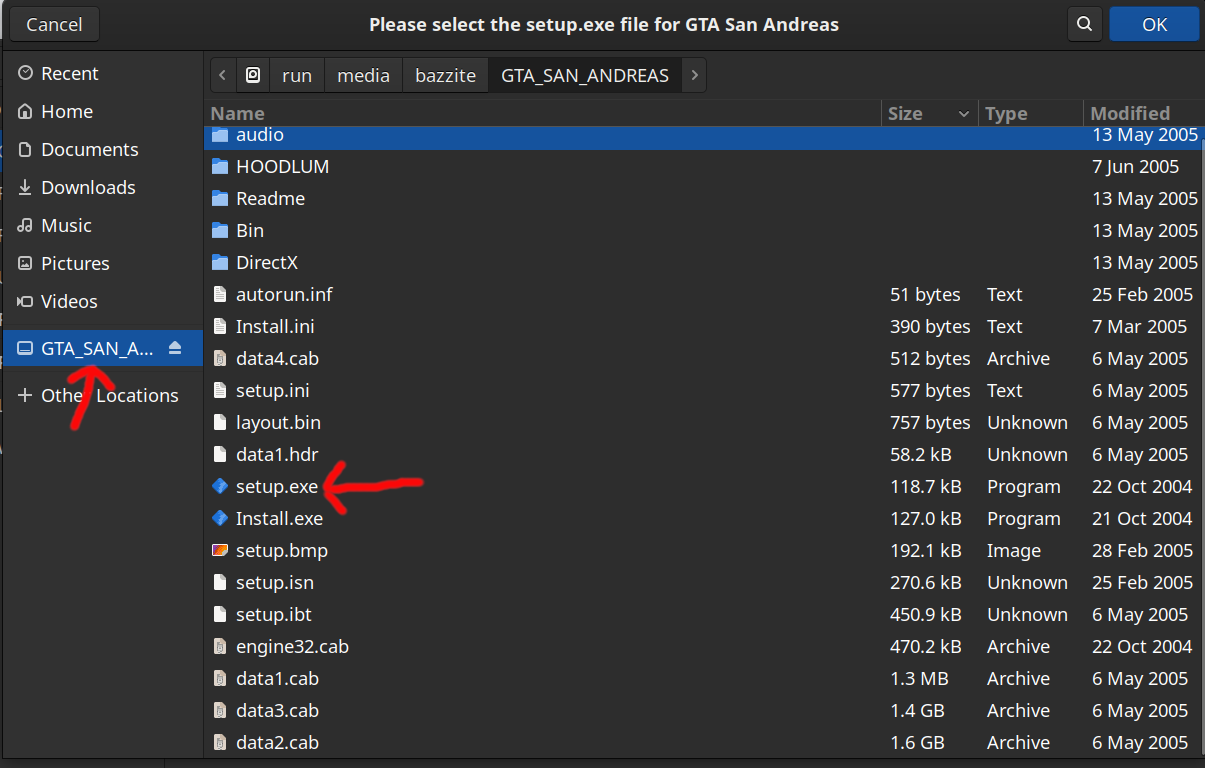Click the 22 Oct 2004 date of setup.exe
The width and height of the screenshot is (1205, 768).
(1142, 486)
